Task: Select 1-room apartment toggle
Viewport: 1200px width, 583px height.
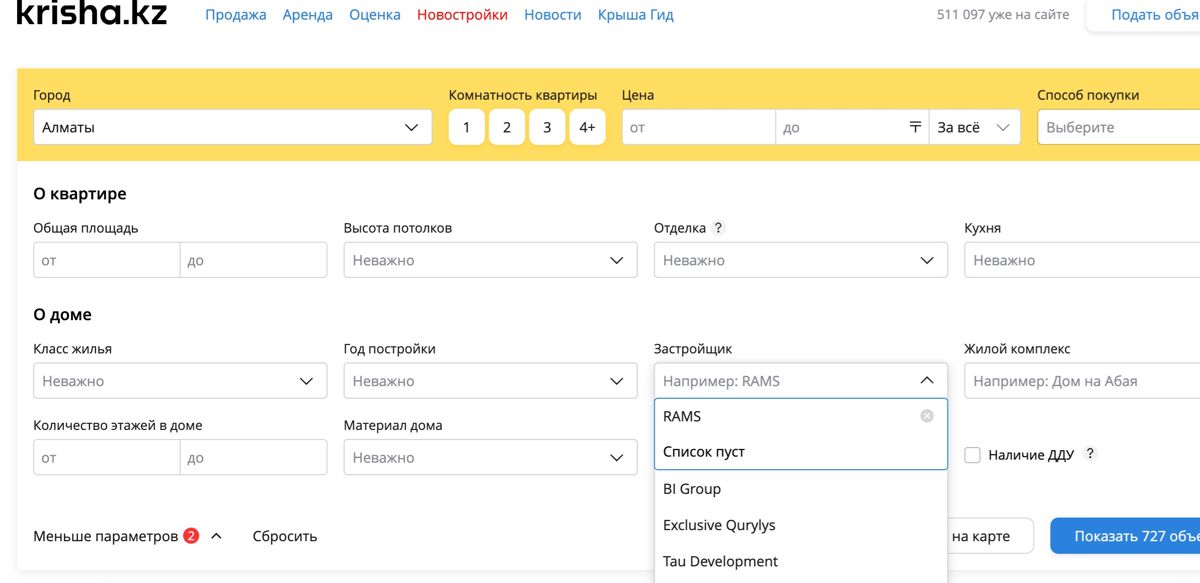Action: [466, 127]
